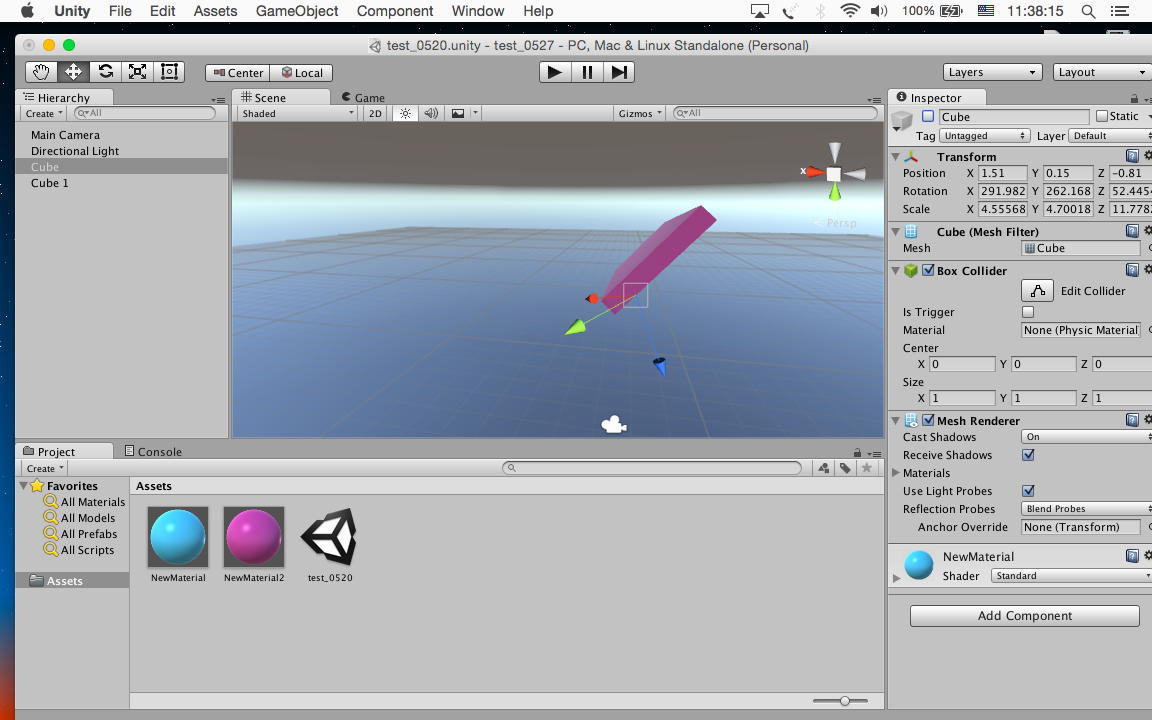The width and height of the screenshot is (1152, 720).
Task: Click the Edit Collider icon button
Action: tap(1037, 290)
